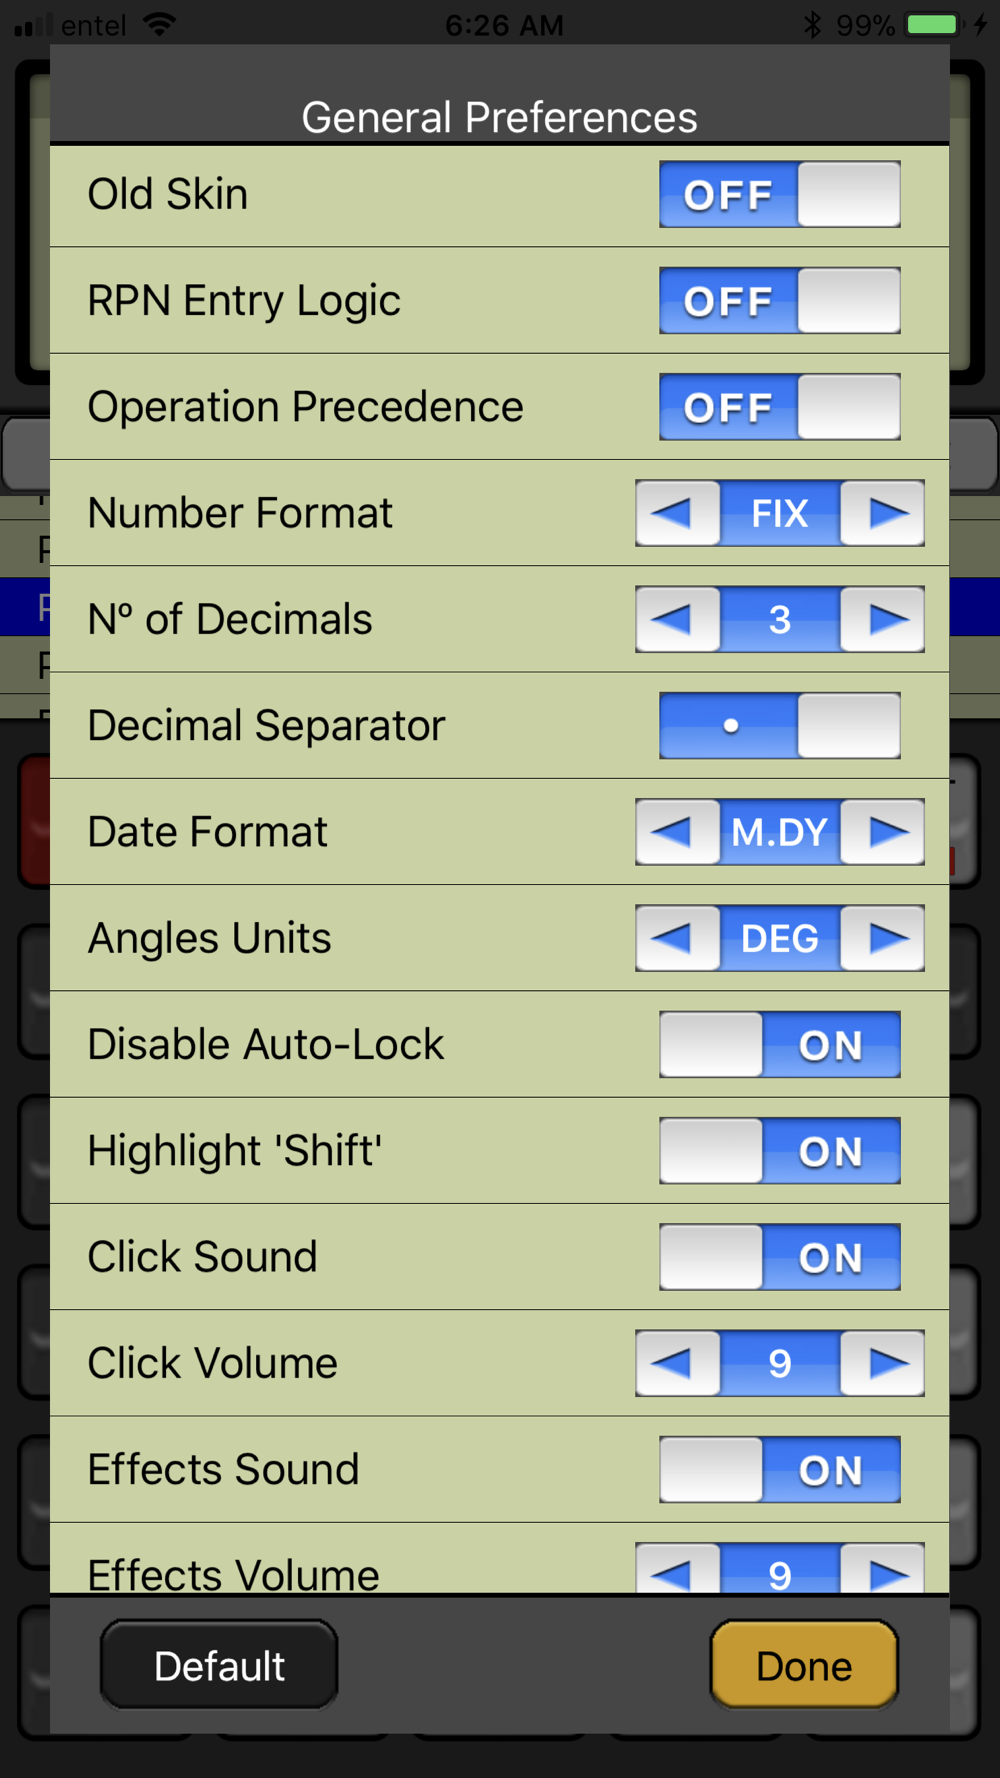Lower Click Volume with left arrow

click(x=677, y=1363)
